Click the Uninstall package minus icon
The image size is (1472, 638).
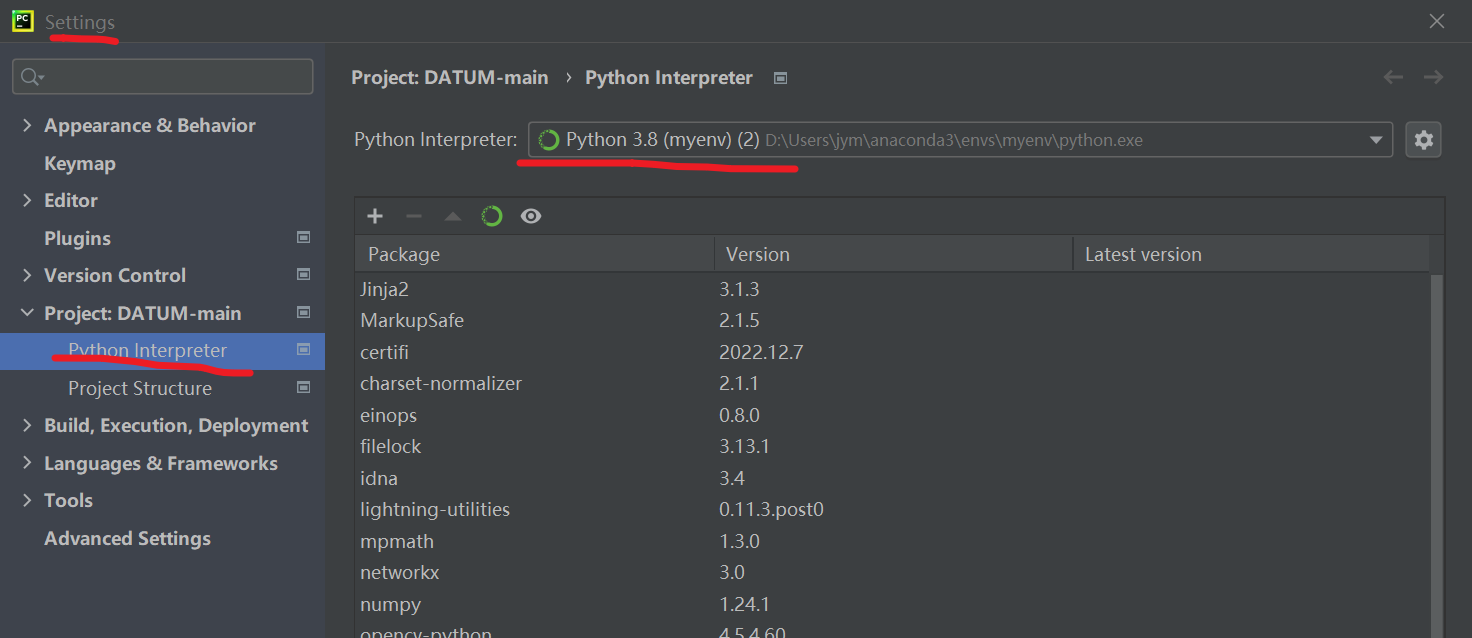click(x=413, y=216)
